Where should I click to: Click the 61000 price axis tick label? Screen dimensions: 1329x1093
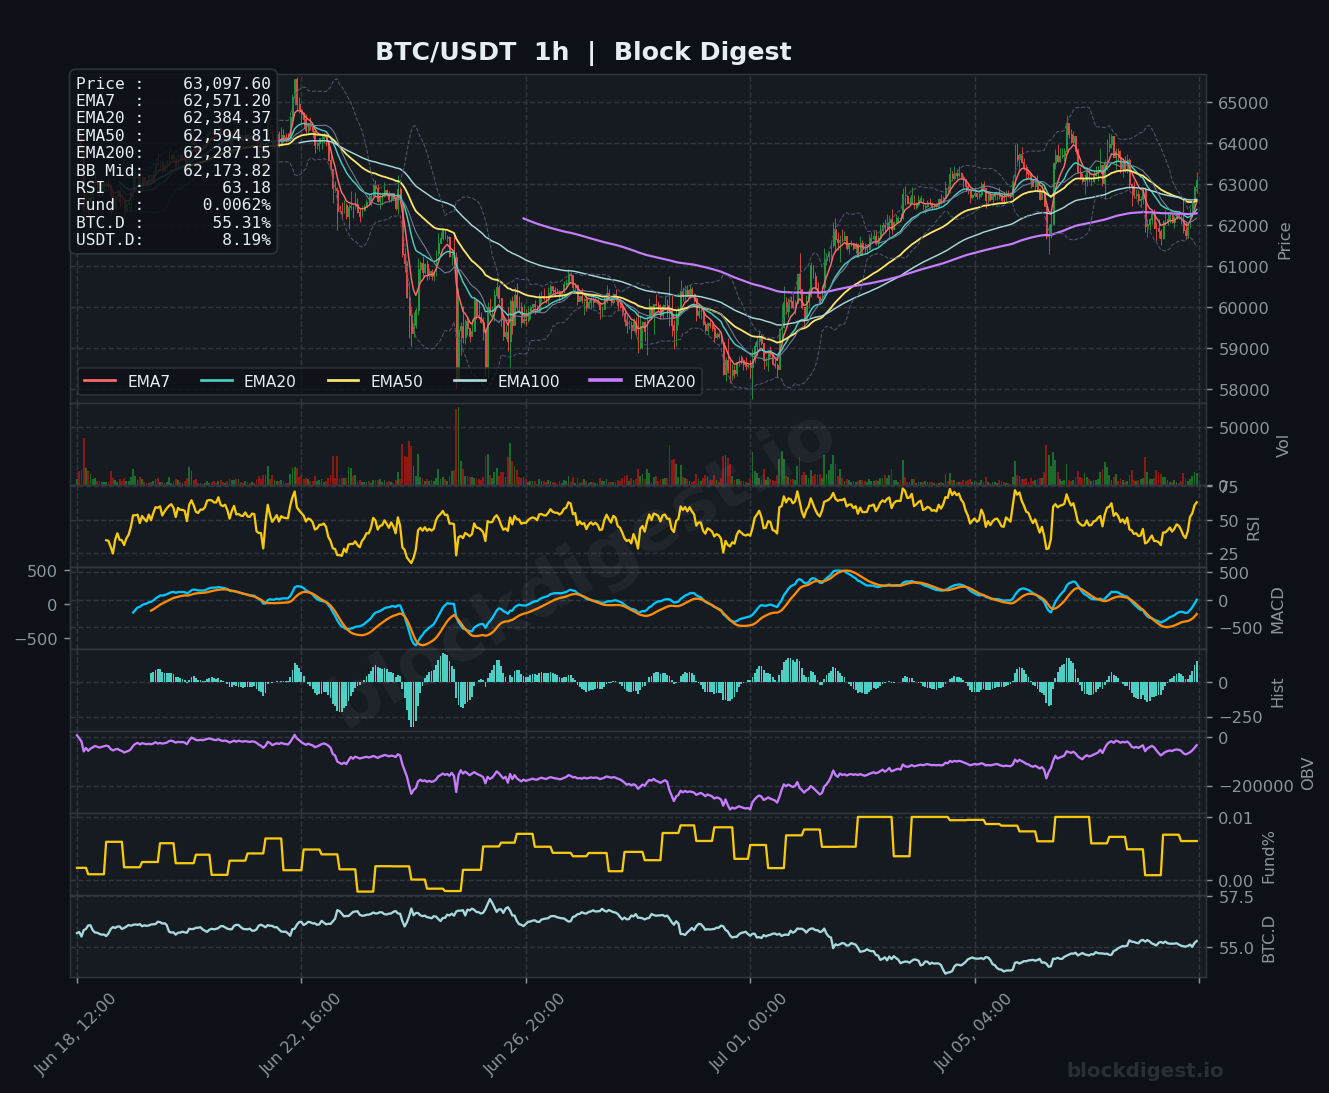pos(1243,267)
